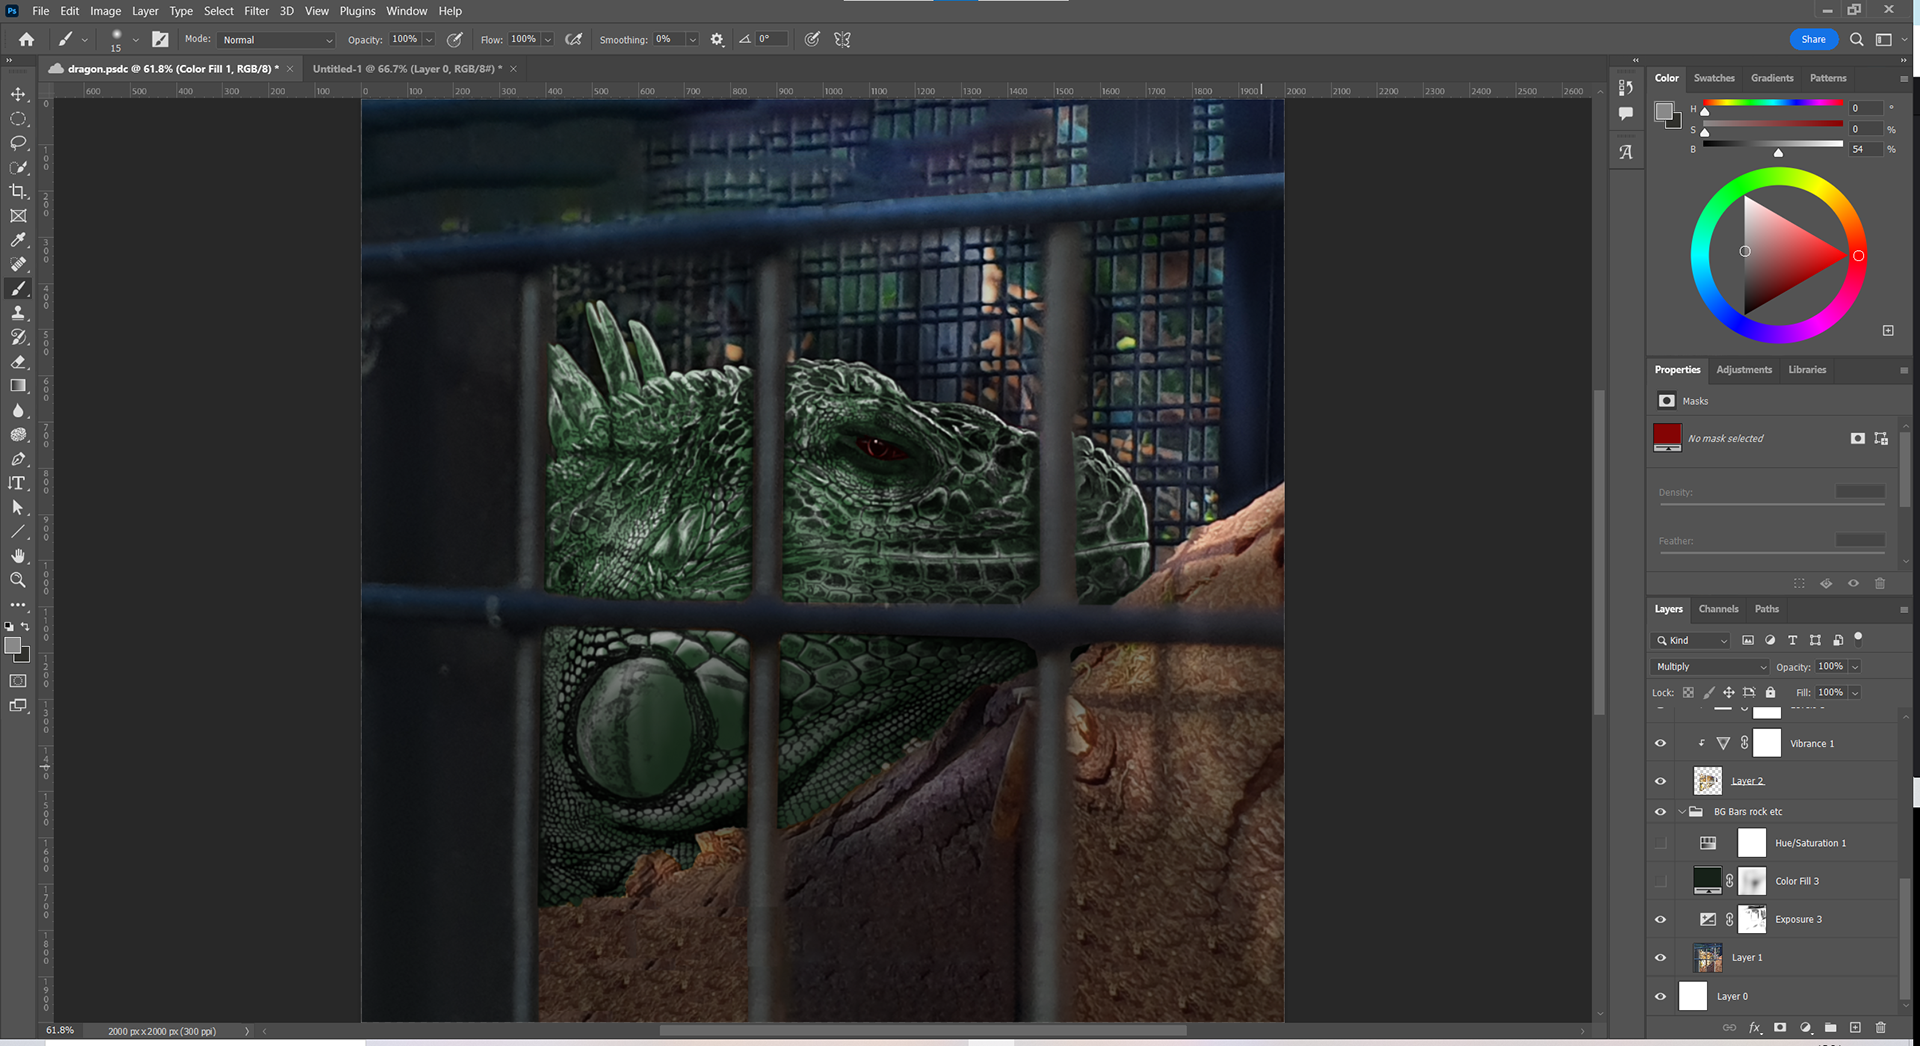Screen dimensions: 1920x1046
Task: Open the Filter menu
Action: 256,11
